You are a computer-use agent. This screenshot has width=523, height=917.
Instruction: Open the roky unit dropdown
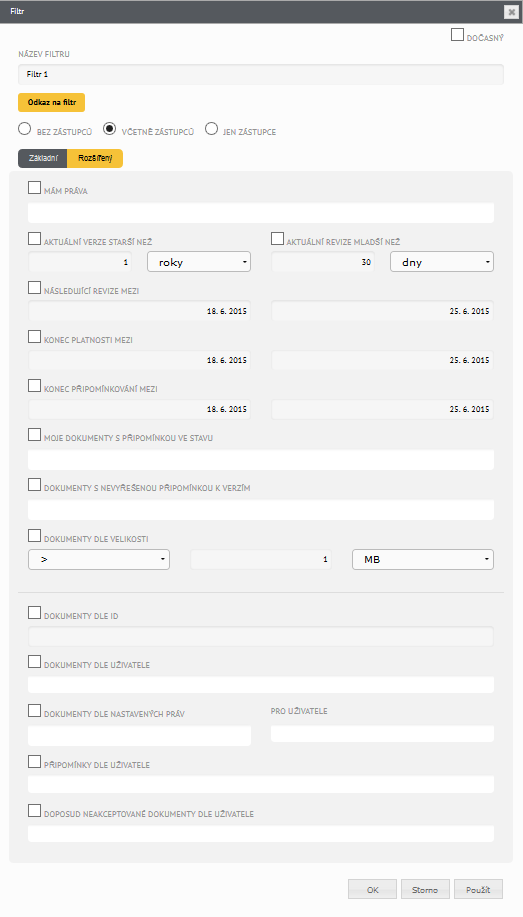(199, 262)
